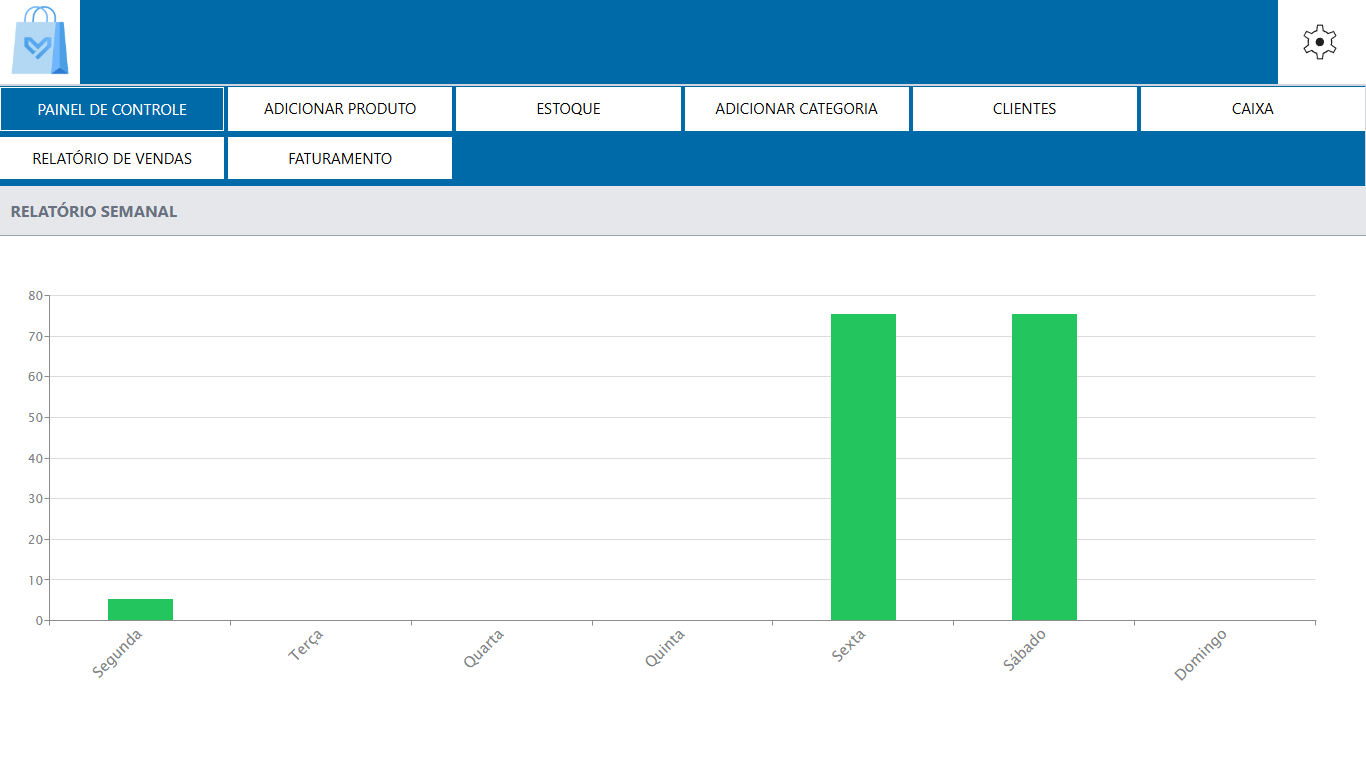This screenshot has width=1366, height=768.
Task: Select the Terça axis label
Action: click(x=306, y=645)
